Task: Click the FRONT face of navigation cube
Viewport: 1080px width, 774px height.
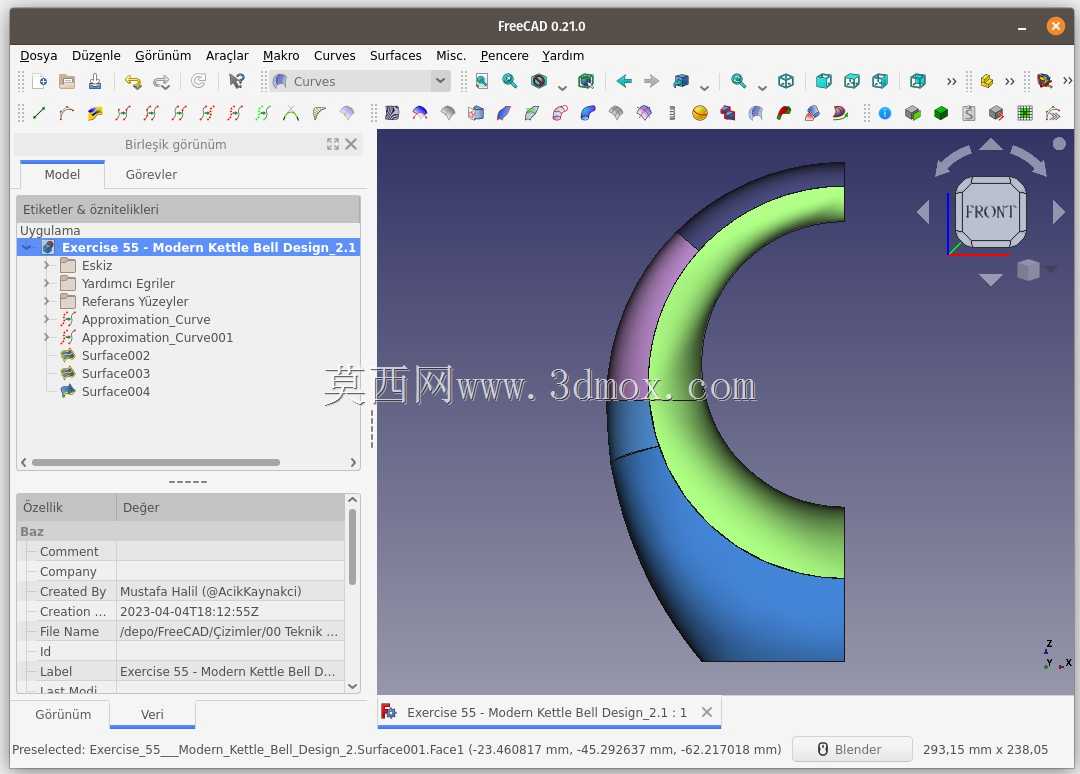Action: tap(990, 211)
